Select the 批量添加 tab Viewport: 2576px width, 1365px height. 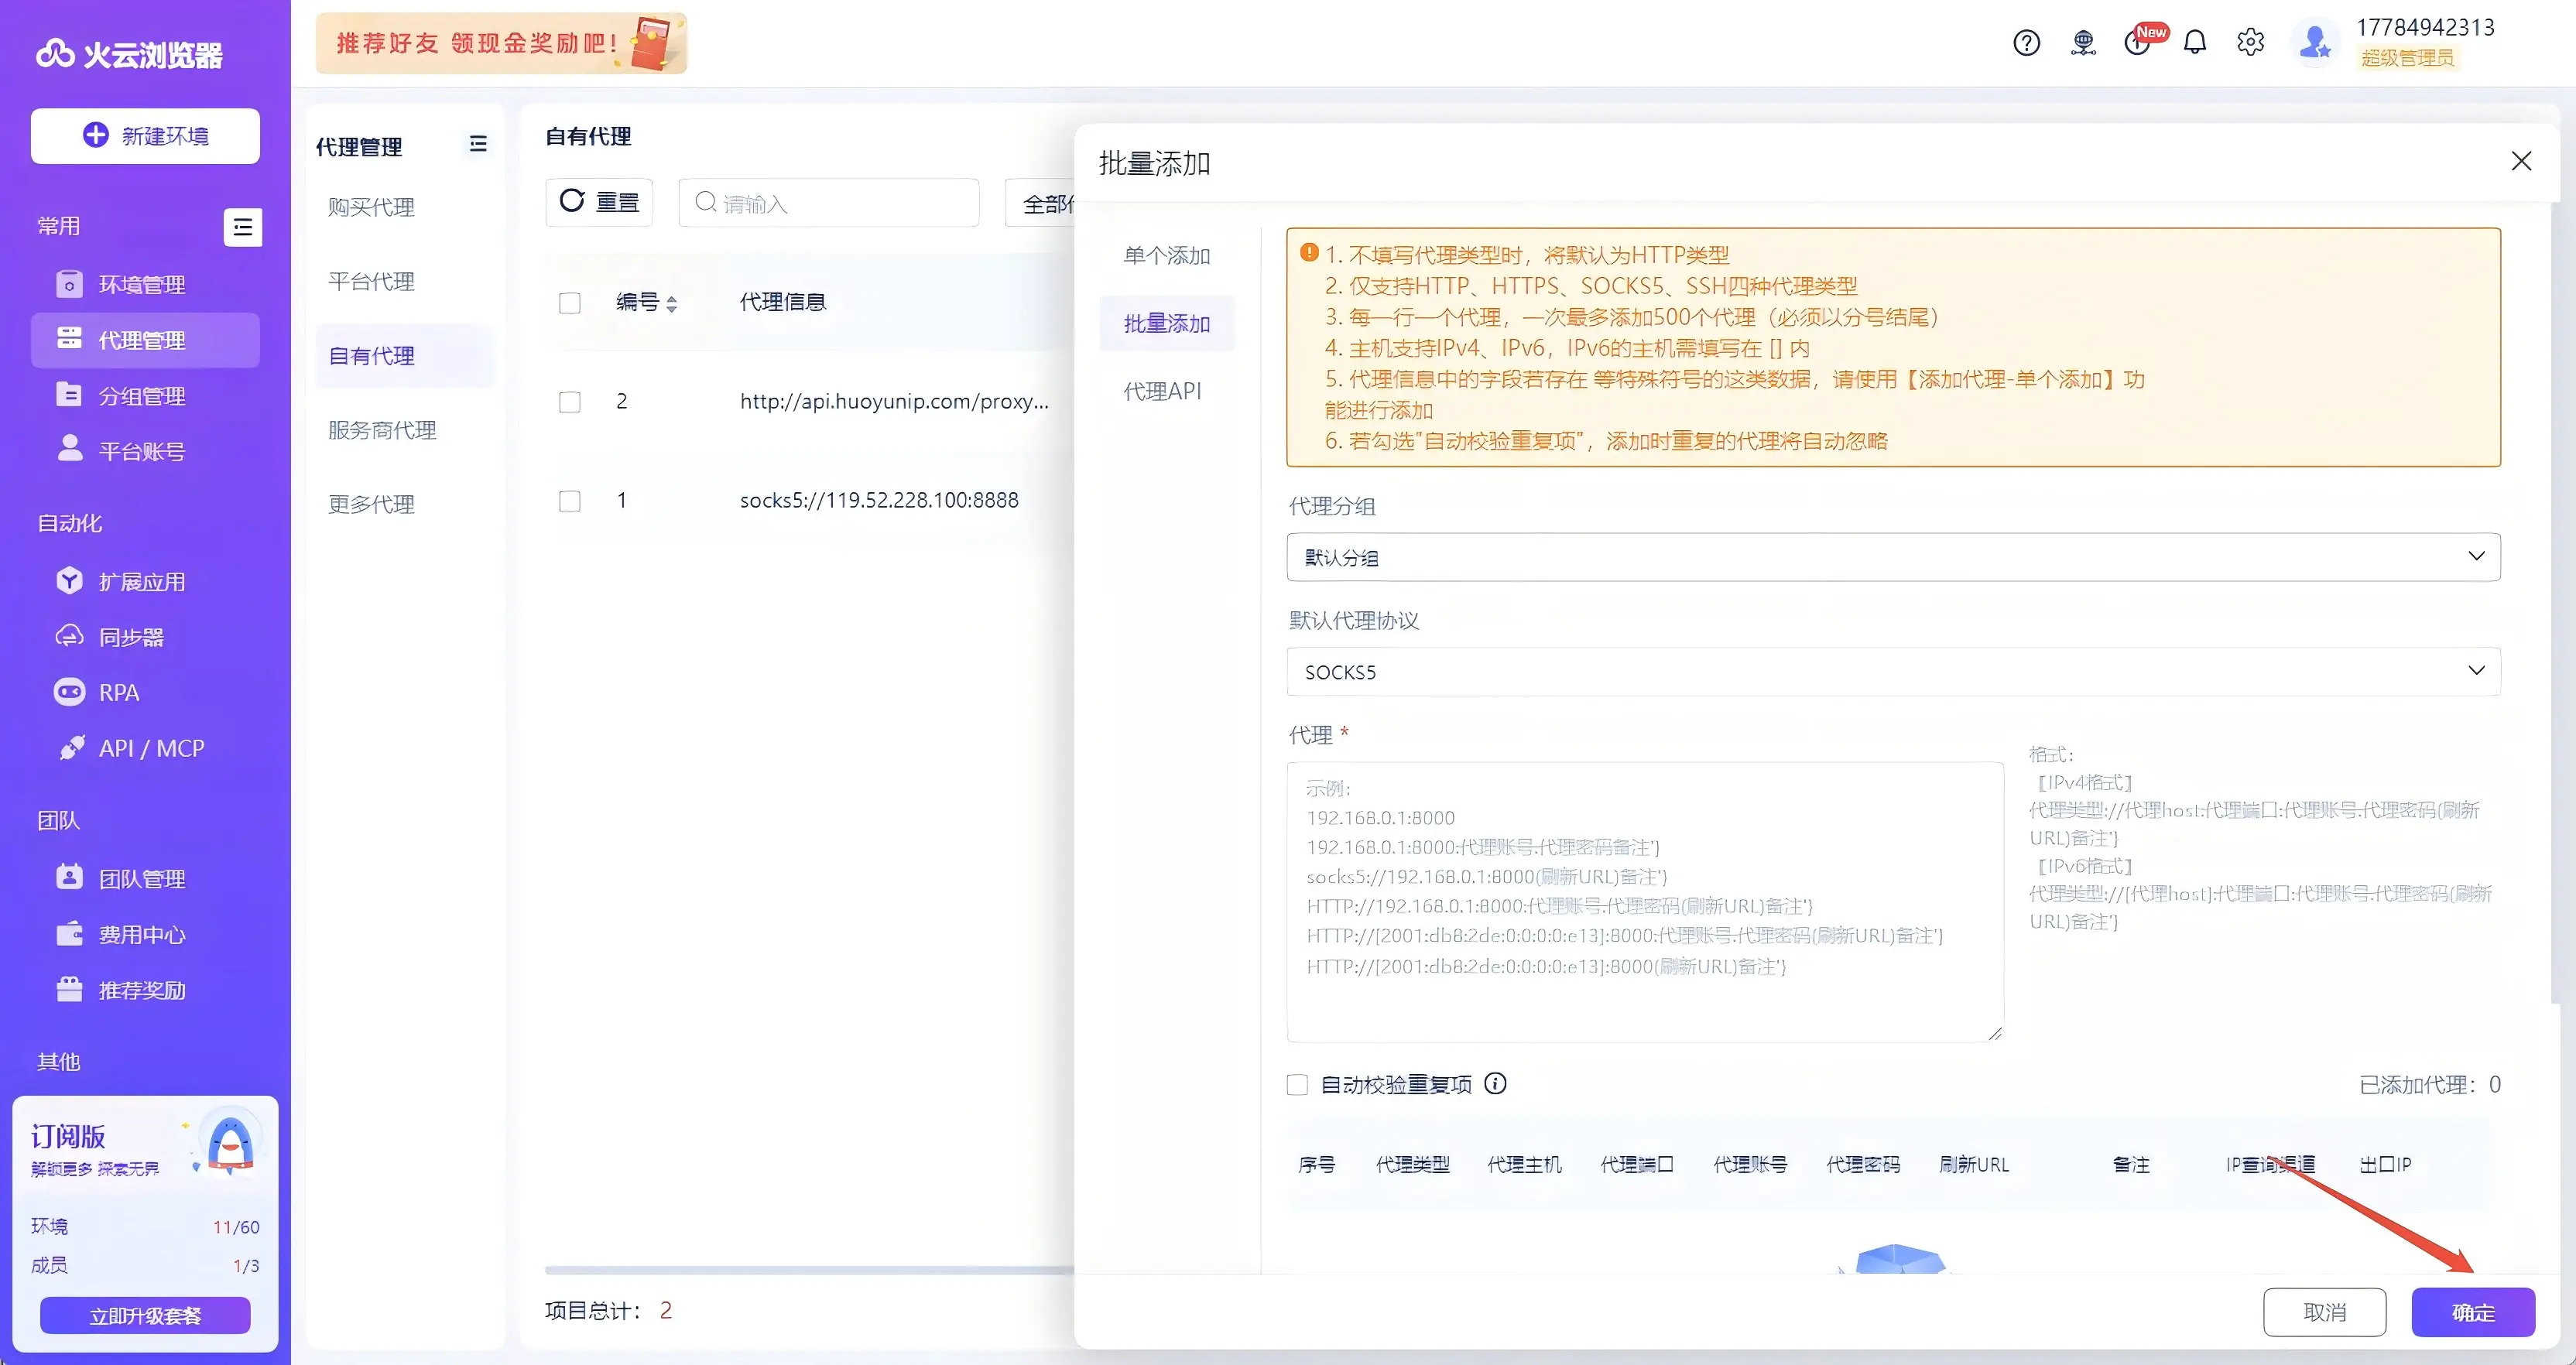1166,324
